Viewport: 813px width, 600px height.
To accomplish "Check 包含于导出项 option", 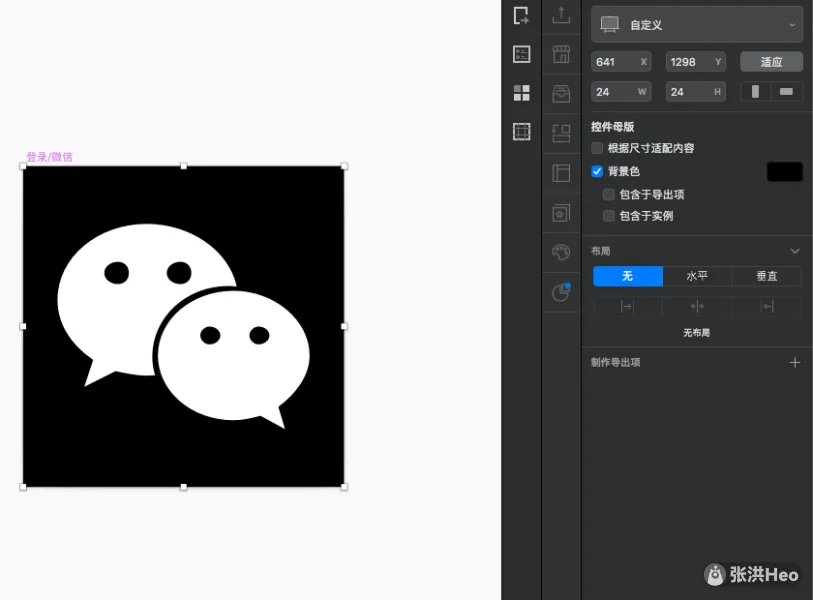I will (x=609, y=194).
